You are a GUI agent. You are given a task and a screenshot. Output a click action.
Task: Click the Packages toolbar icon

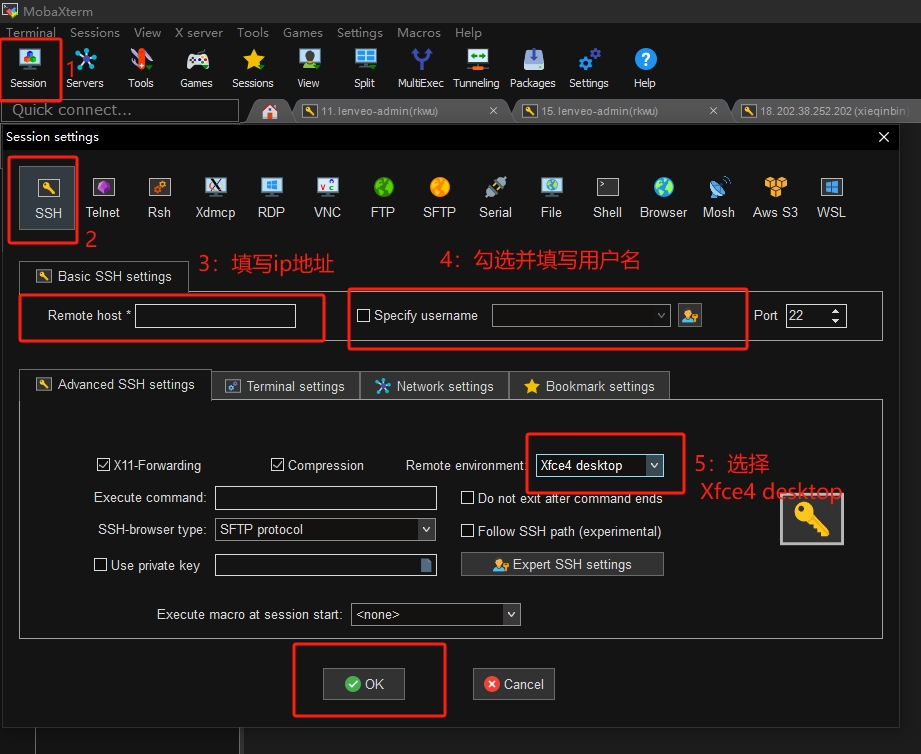533,68
